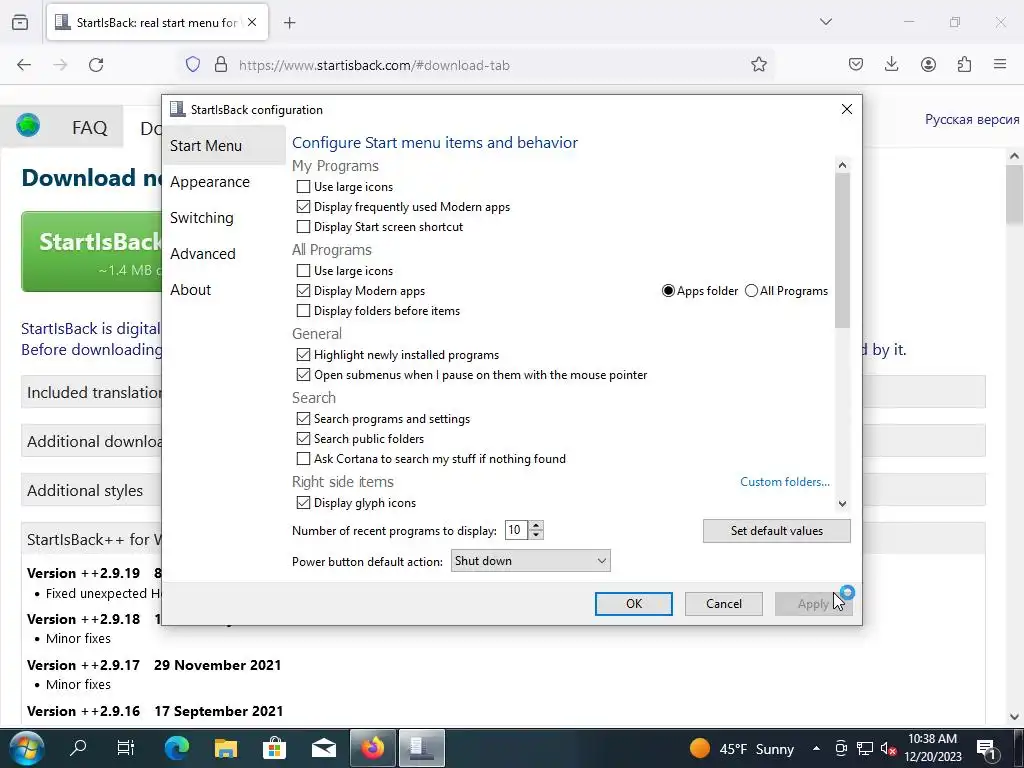
Task: Check Display Start screen shortcut
Action: [x=303, y=227]
